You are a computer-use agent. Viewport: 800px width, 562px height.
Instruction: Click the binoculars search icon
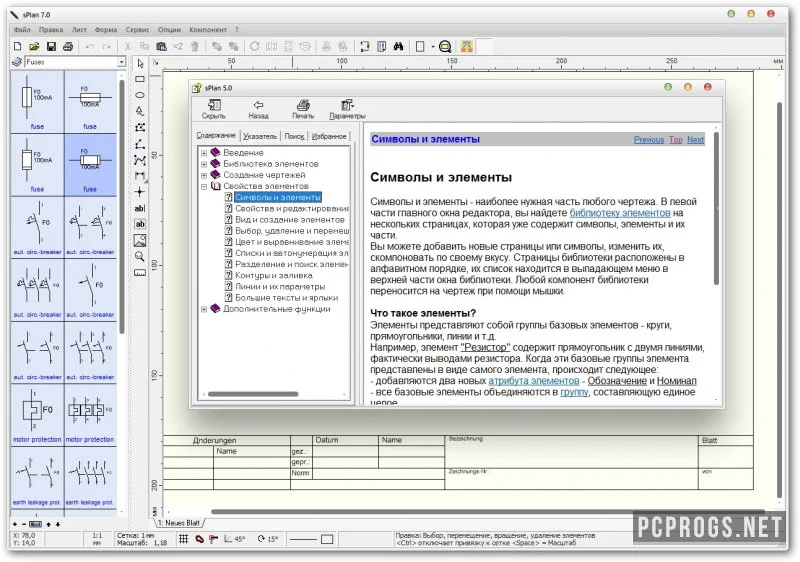[x=398, y=47]
